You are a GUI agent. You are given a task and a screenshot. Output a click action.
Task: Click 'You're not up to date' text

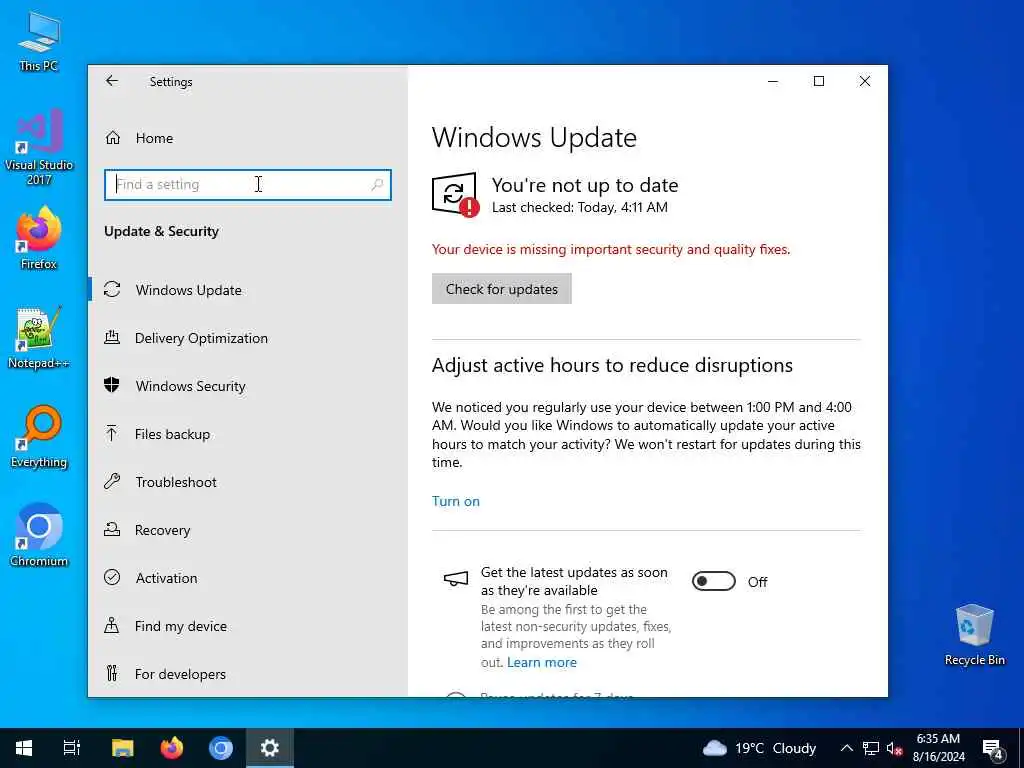585,185
